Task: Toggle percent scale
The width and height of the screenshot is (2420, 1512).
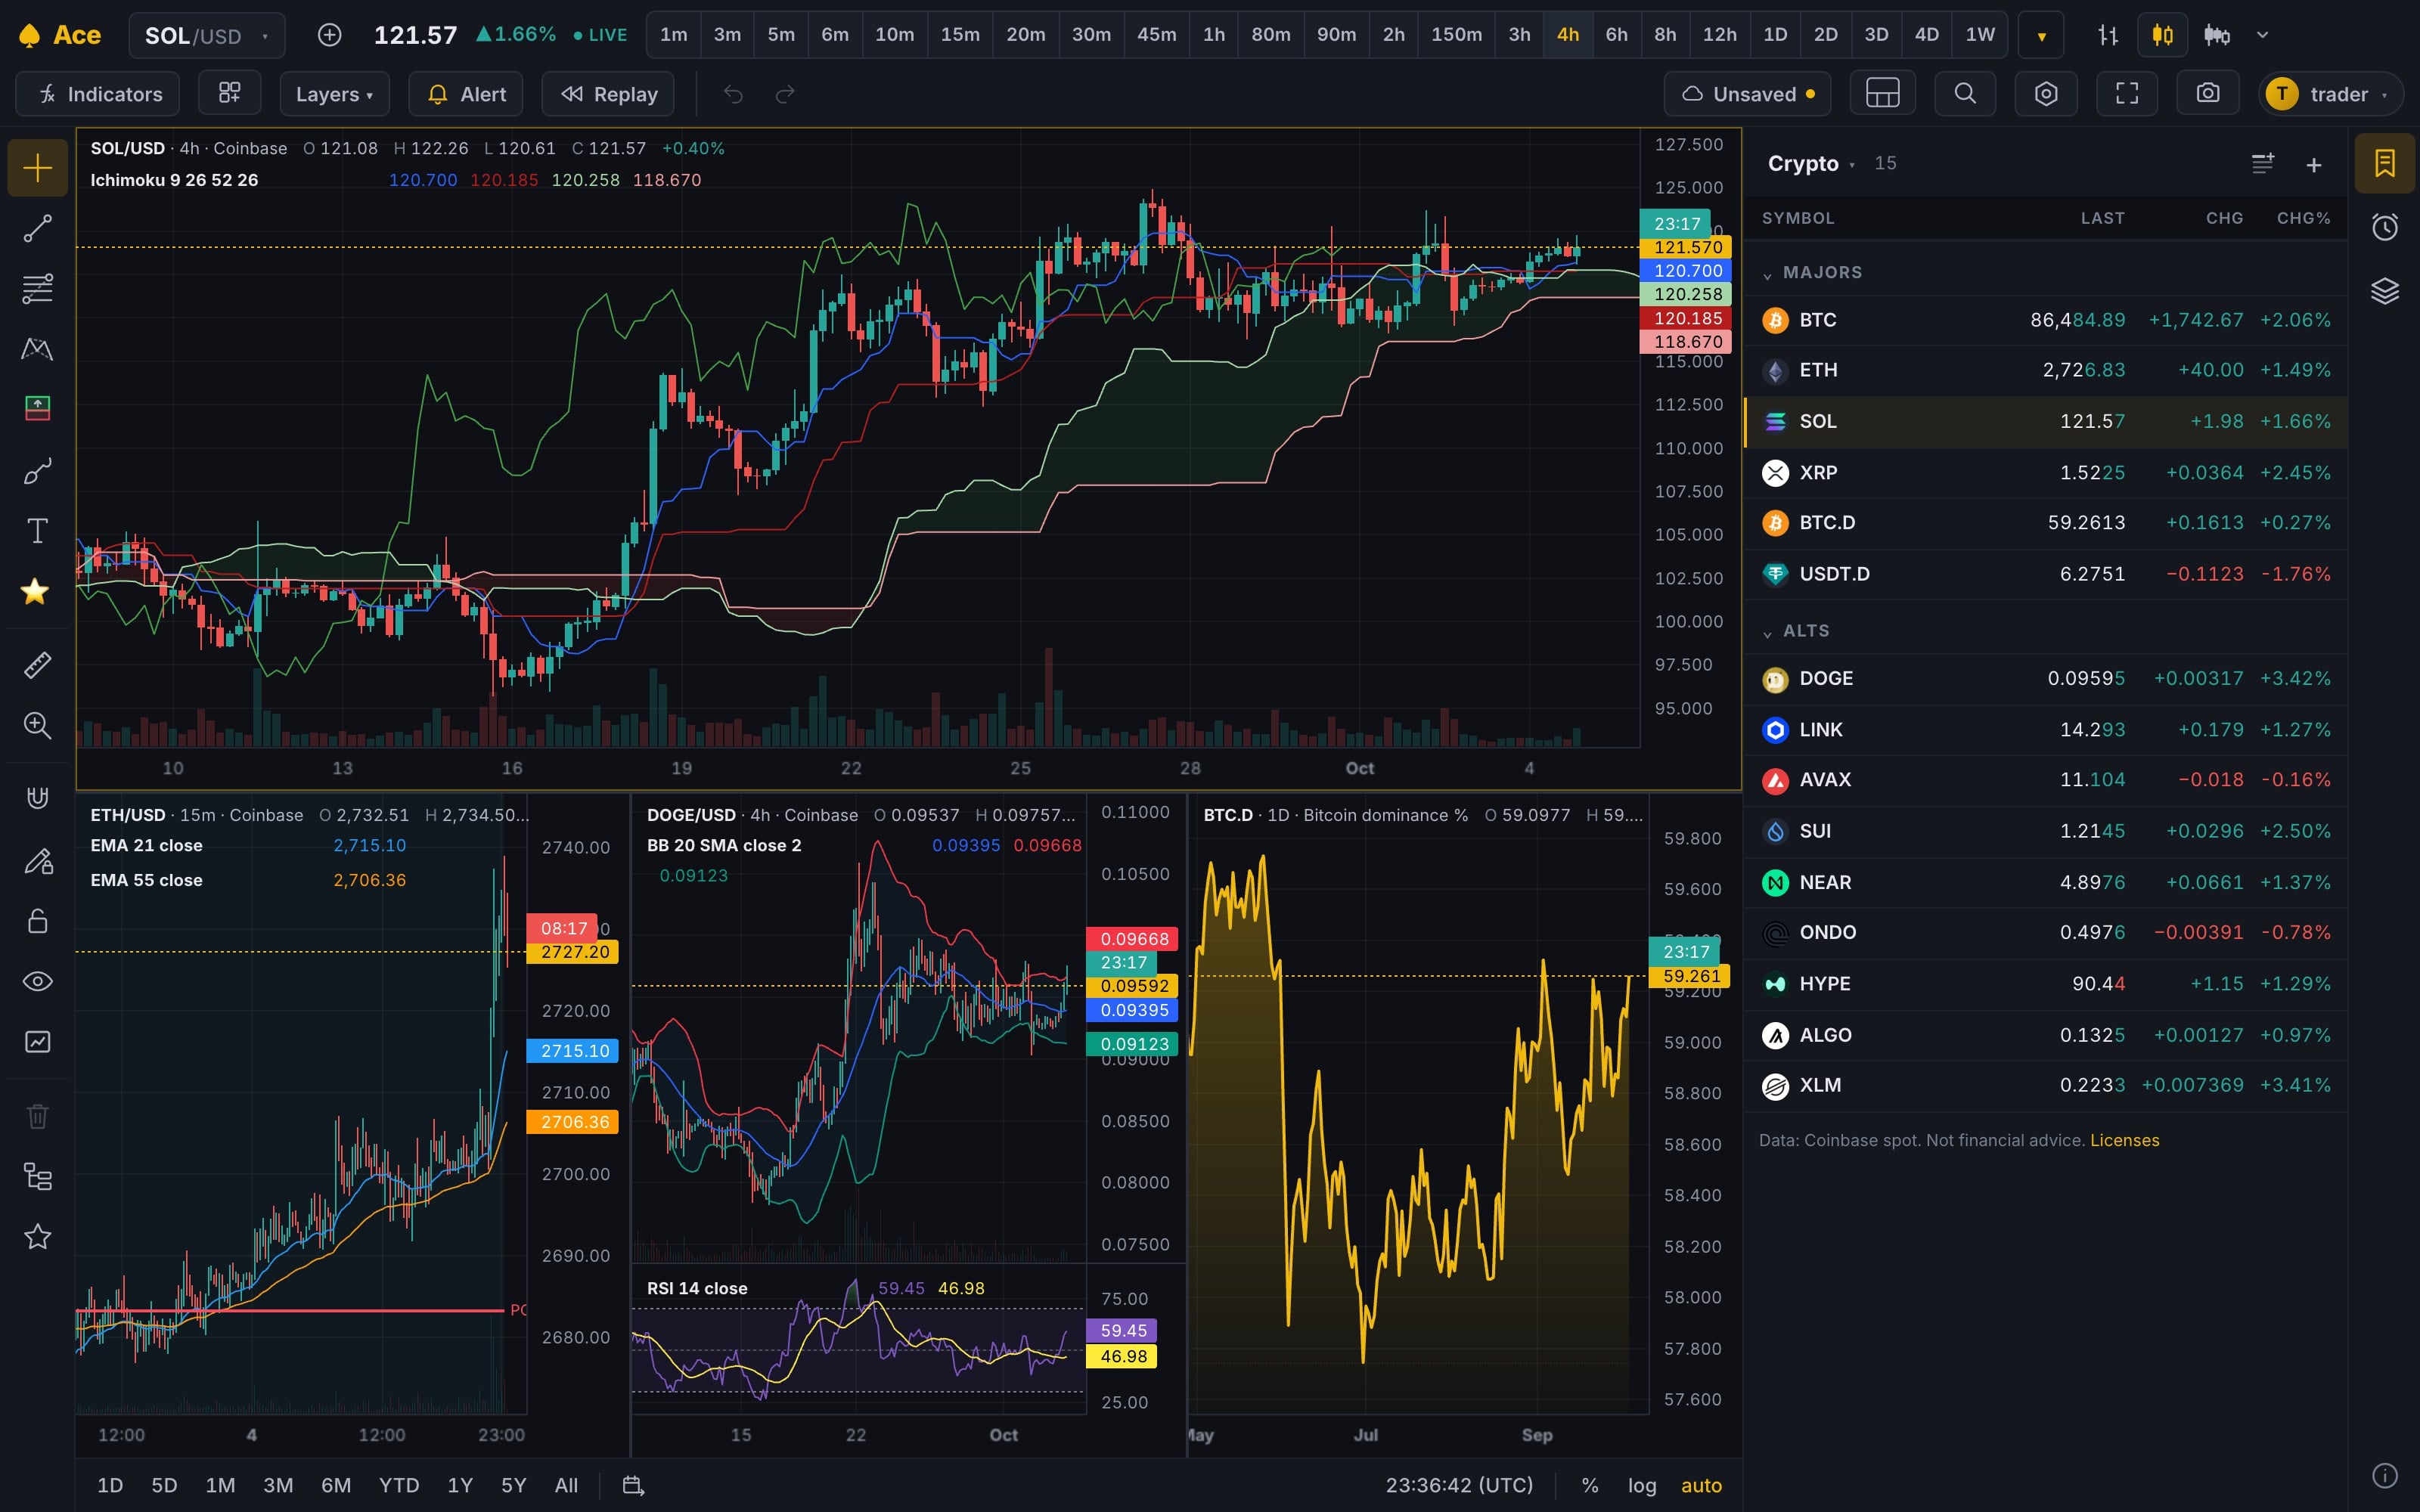Action: [x=1589, y=1485]
